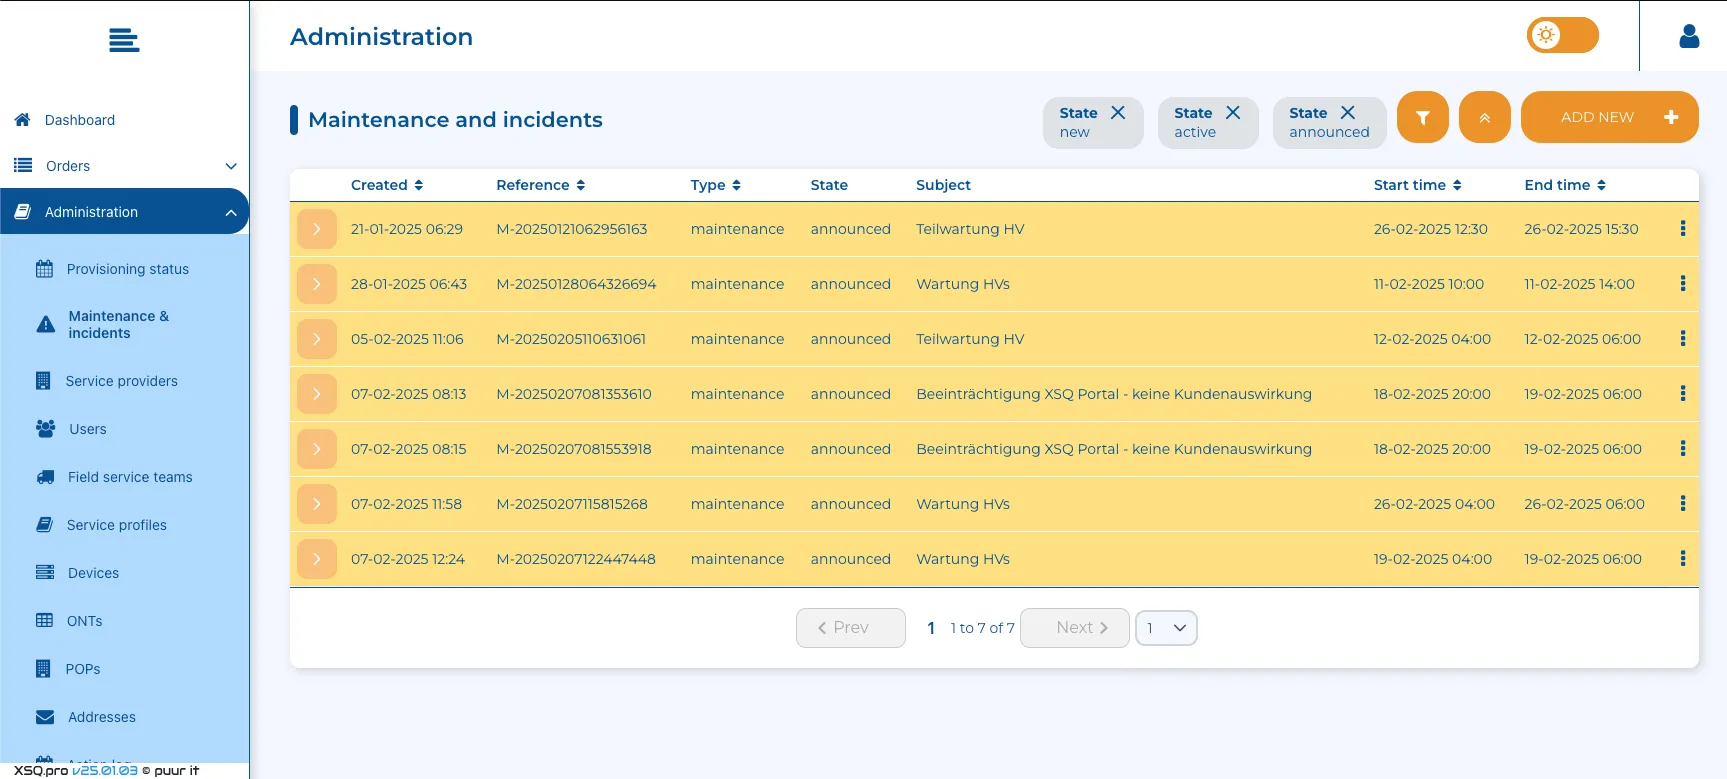Sort table by Start time column
1727x779 pixels.
click(x=1418, y=185)
